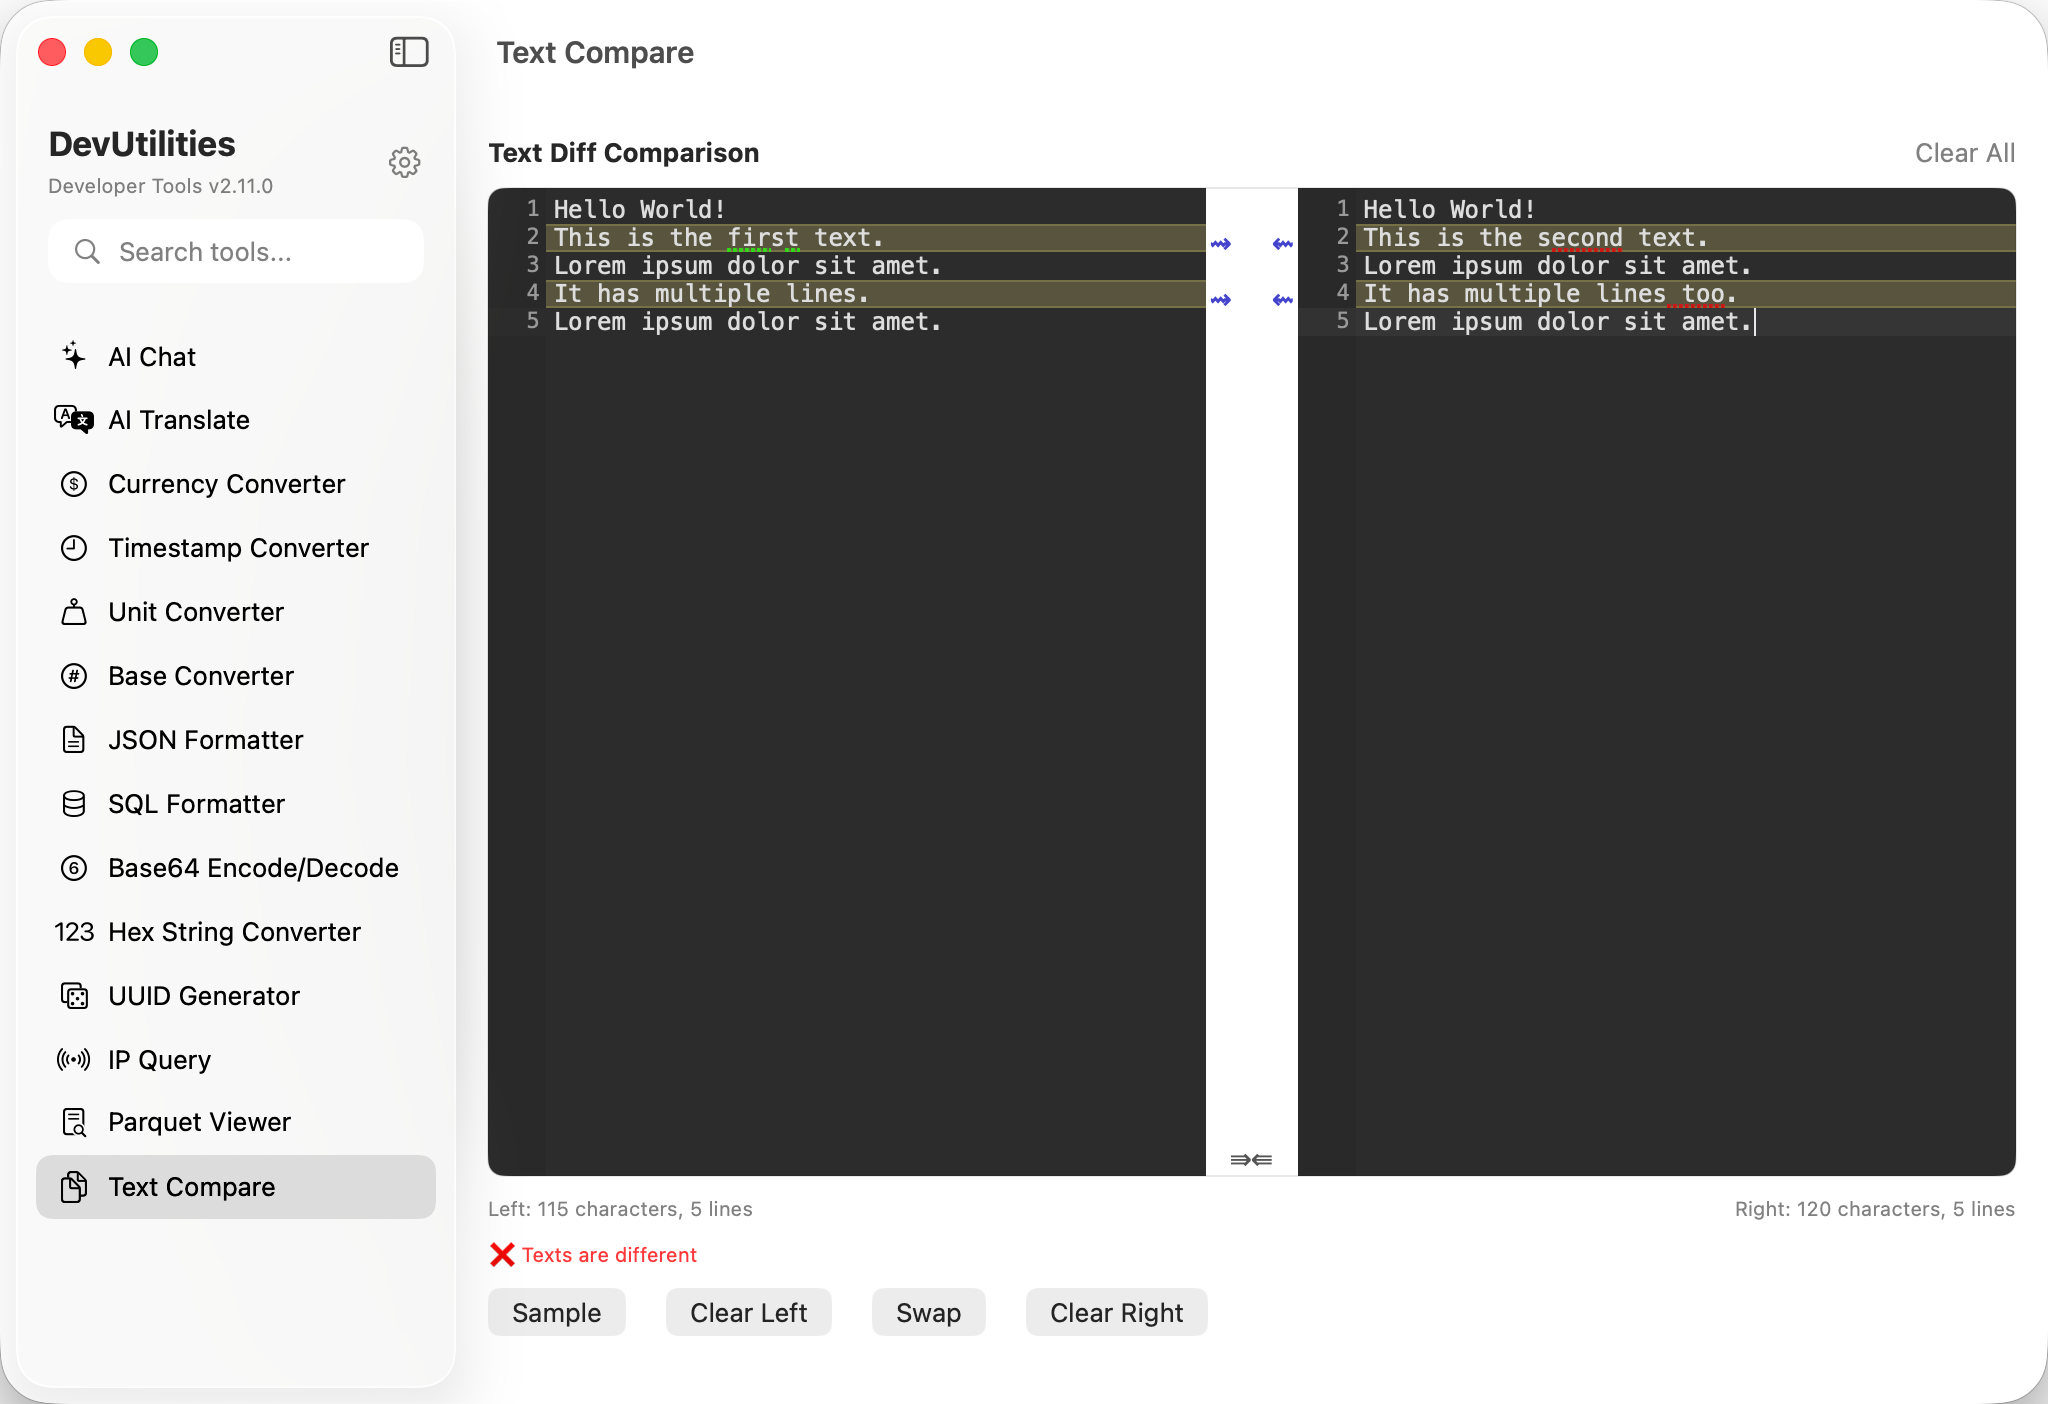Viewport: 2048px width, 1404px height.
Task: Toggle the sidebar visibility
Action: [x=409, y=51]
